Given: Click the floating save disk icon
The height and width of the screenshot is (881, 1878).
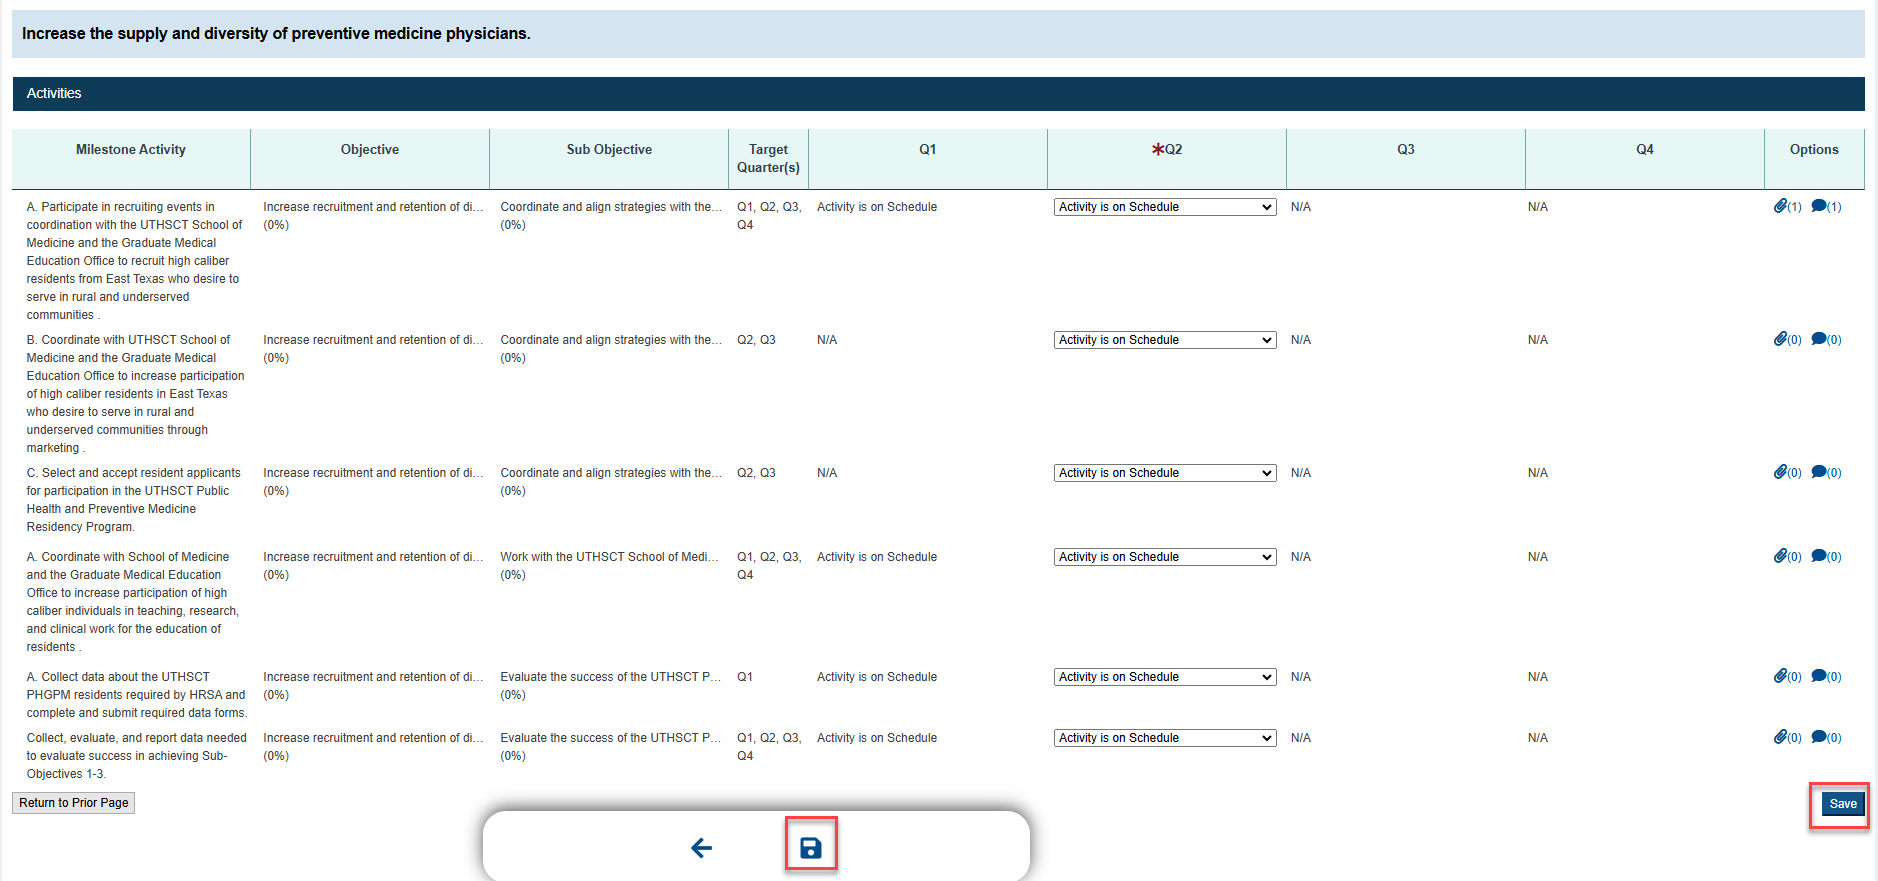Looking at the screenshot, I should point(811,848).
